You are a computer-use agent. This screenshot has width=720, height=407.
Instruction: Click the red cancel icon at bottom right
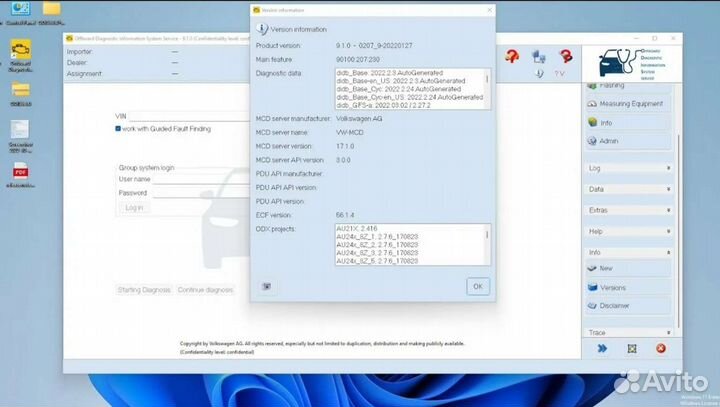point(660,348)
